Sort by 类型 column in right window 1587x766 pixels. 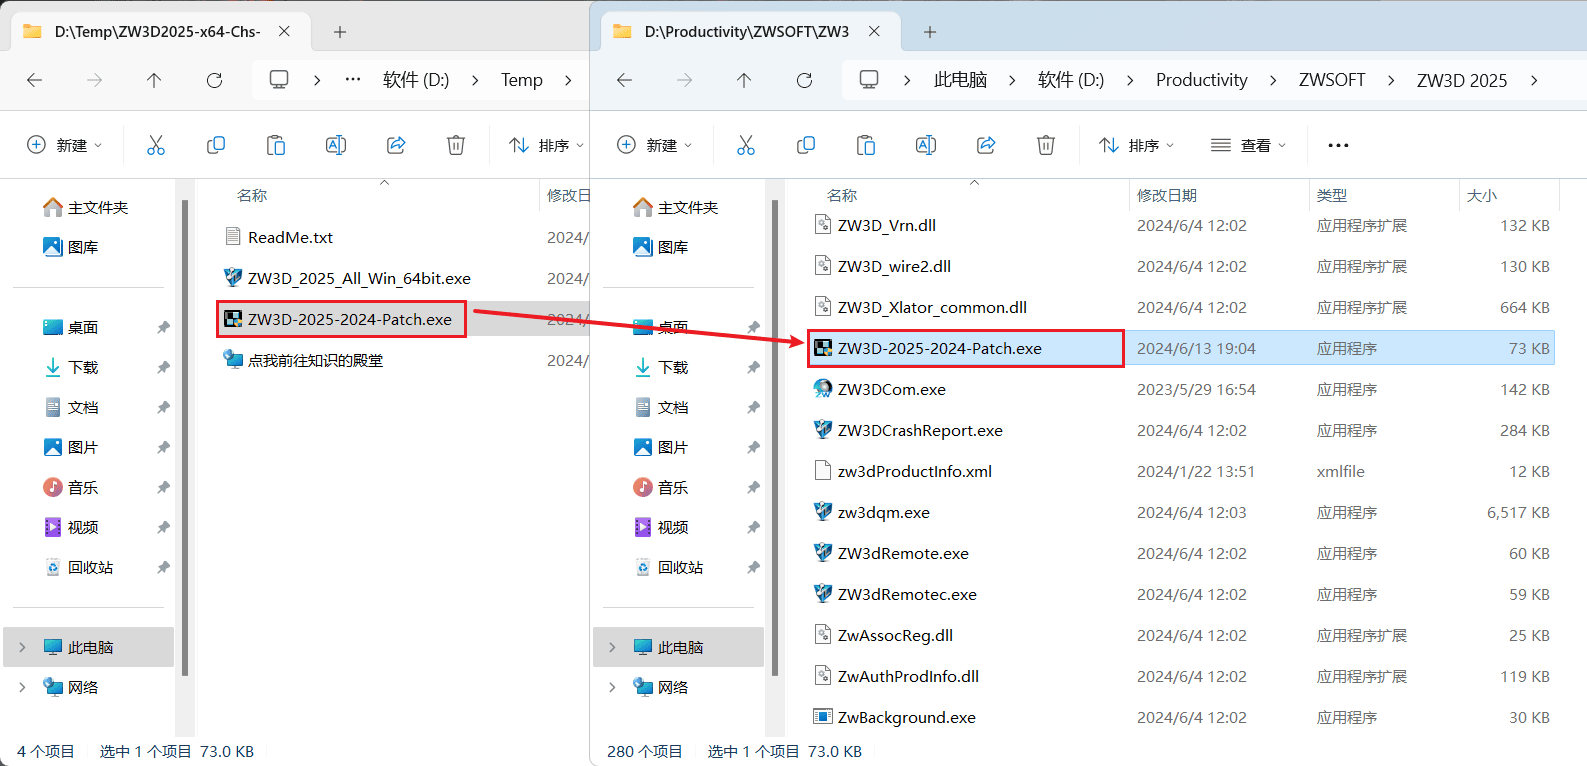click(1384, 195)
